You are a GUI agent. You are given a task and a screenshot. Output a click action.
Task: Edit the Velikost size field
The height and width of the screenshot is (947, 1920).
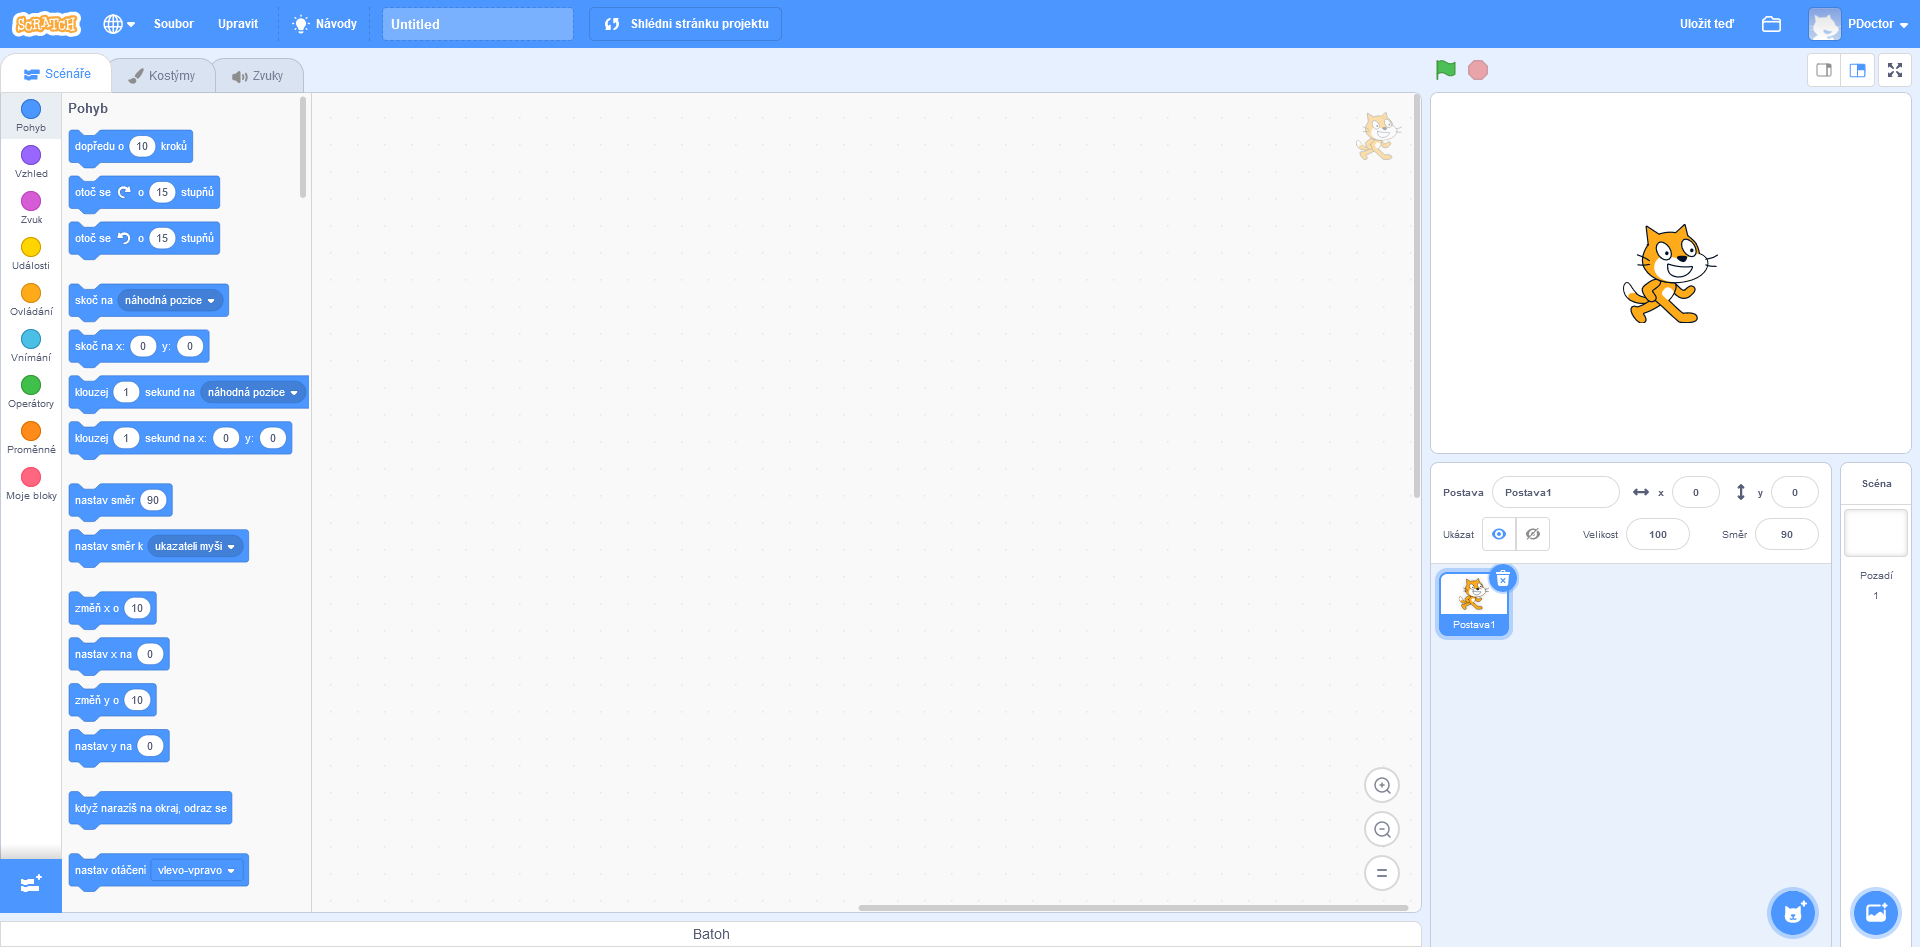(x=1658, y=534)
